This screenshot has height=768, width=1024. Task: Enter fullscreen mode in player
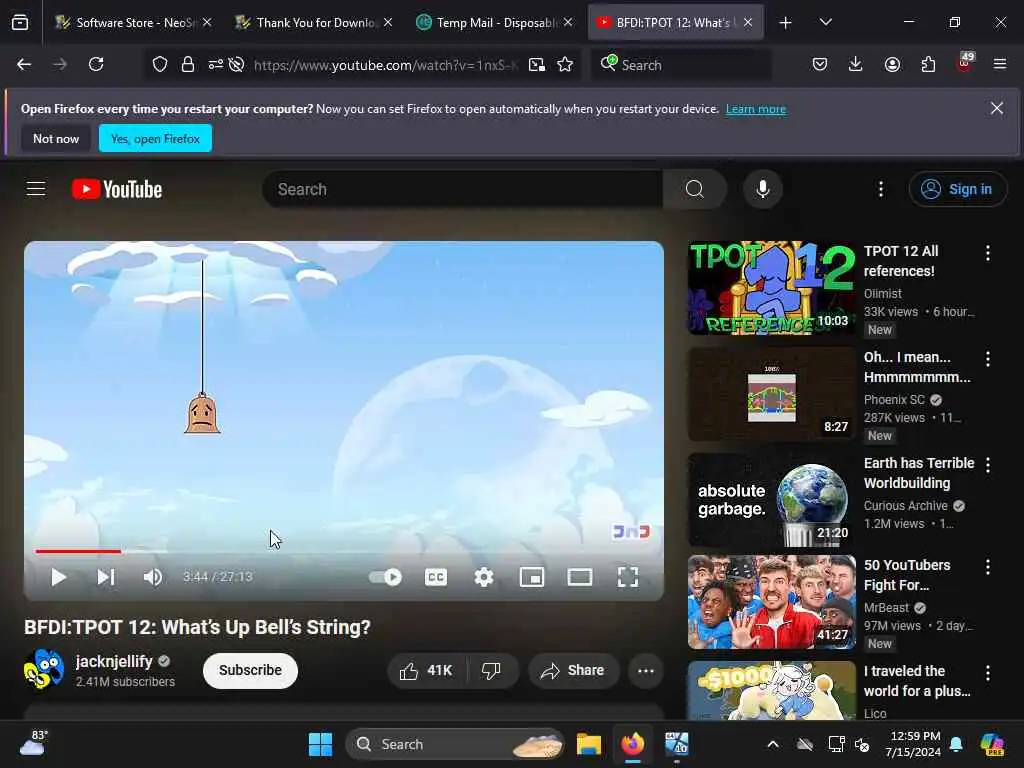pos(628,577)
